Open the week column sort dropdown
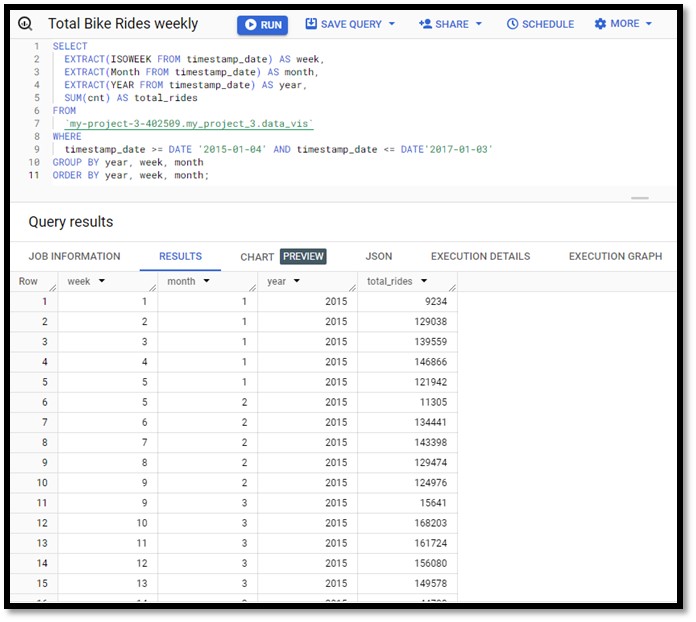This screenshot has width=696, height=622. coord(103,282)
